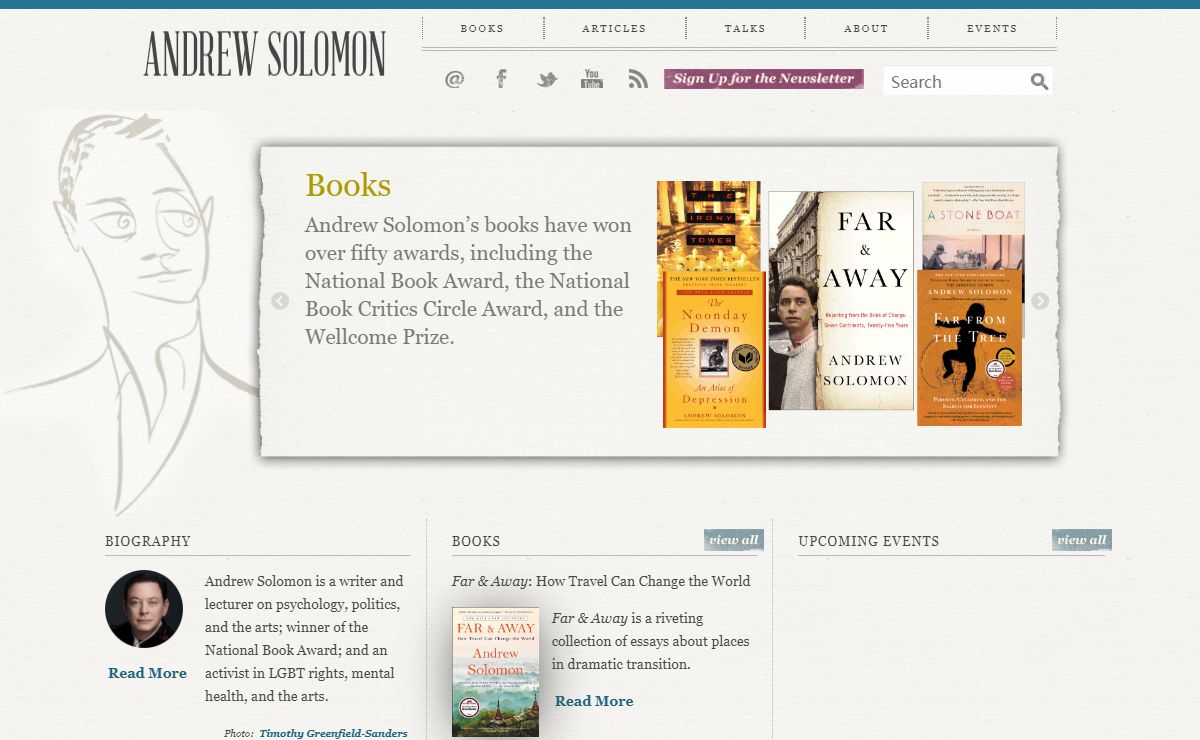The image size is (1200, 740).
Task: Click view all in Upcoming Events
Action: pos(1082,540)
